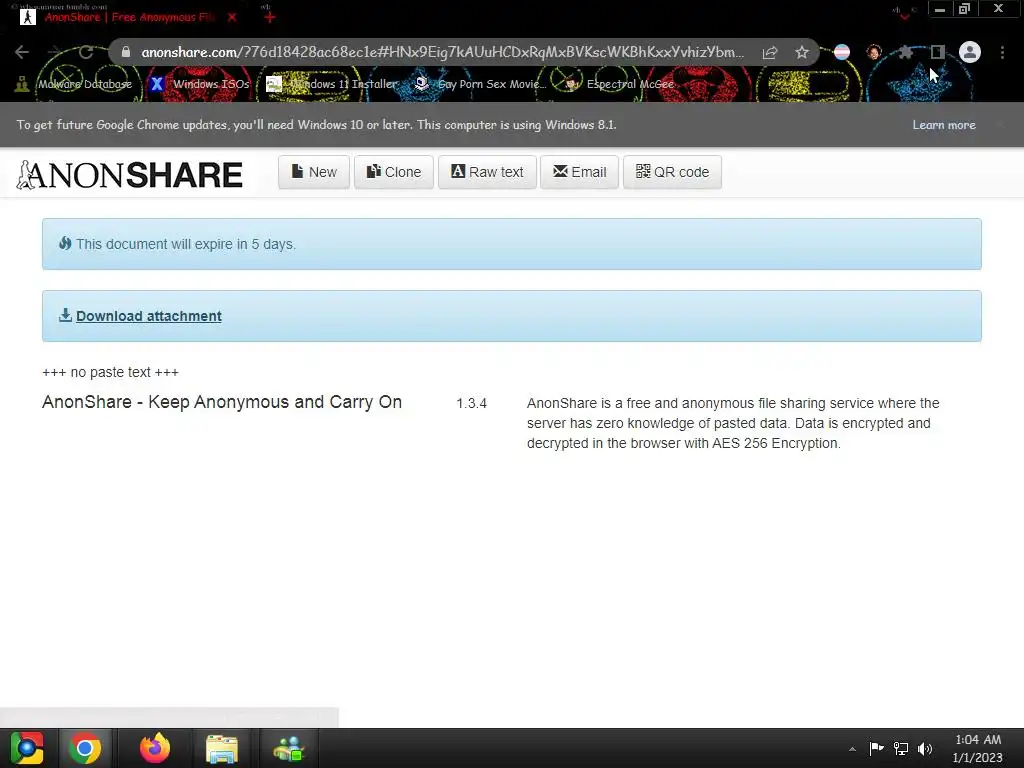Open Espectral McGee bookmark
The width and height of the screenshot is (1024, 768).
click(619, 84)
